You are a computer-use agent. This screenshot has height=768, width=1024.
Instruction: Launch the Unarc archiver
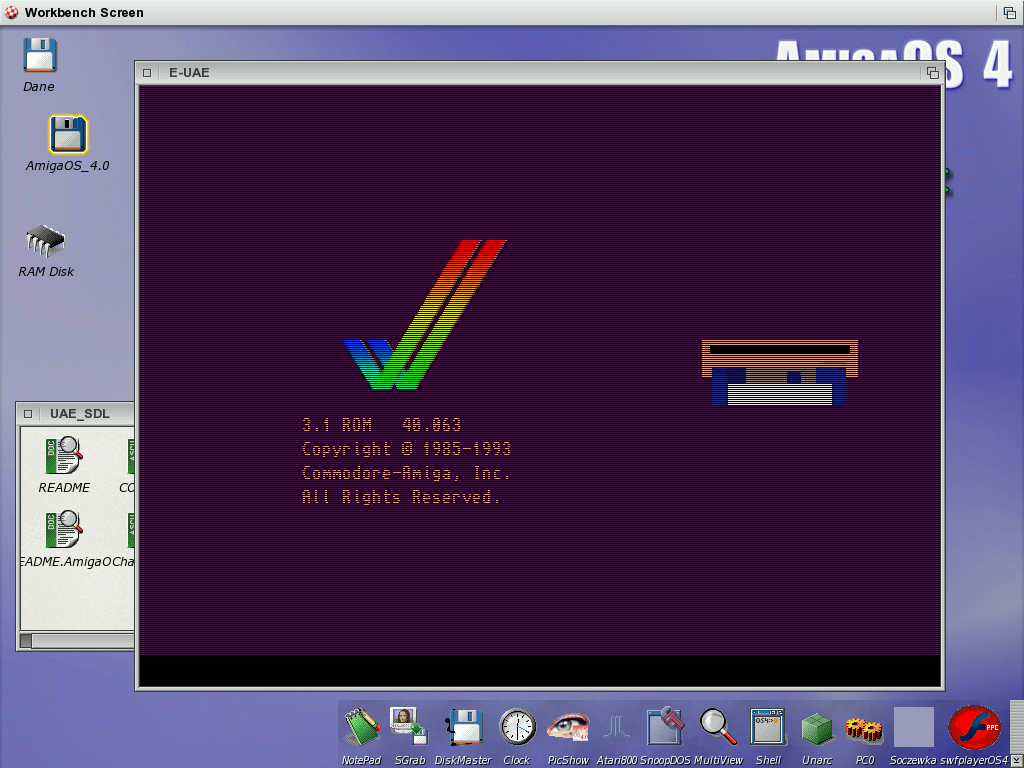click(817, 729)
